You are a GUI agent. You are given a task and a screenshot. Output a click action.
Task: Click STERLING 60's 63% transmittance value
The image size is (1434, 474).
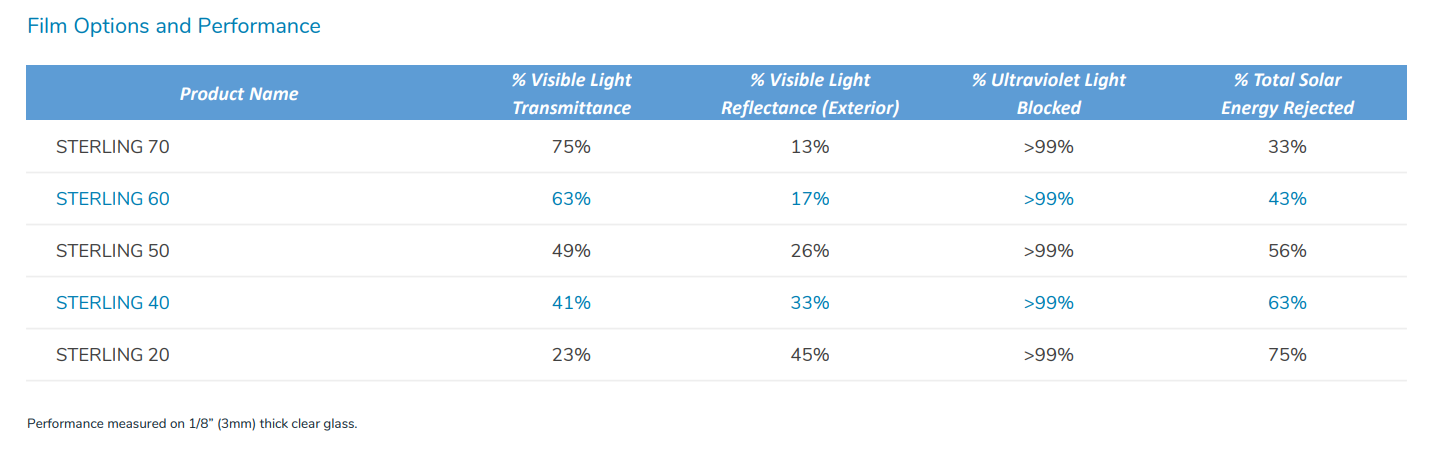pyautogui.click(x=571, y=199)
